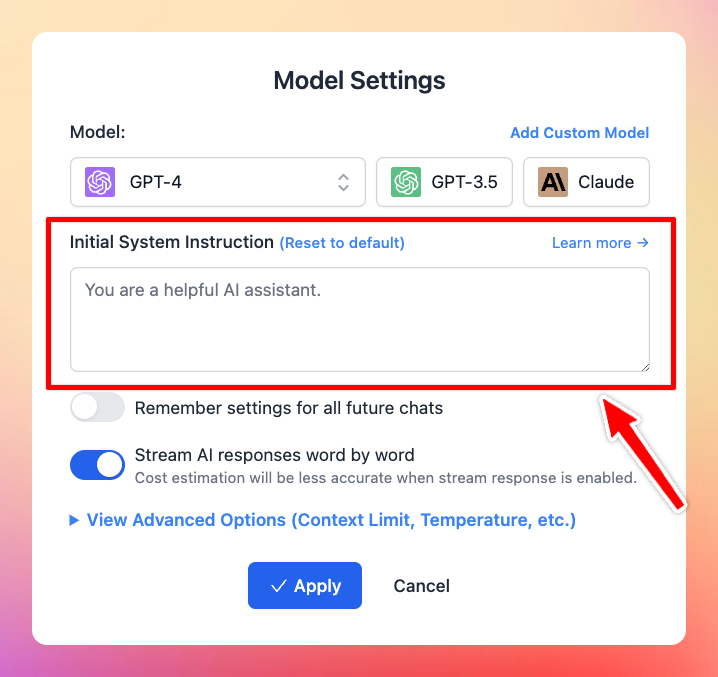Click the arrow icon next to Learn more
This screenshot has height=677, width=718.
643,242
